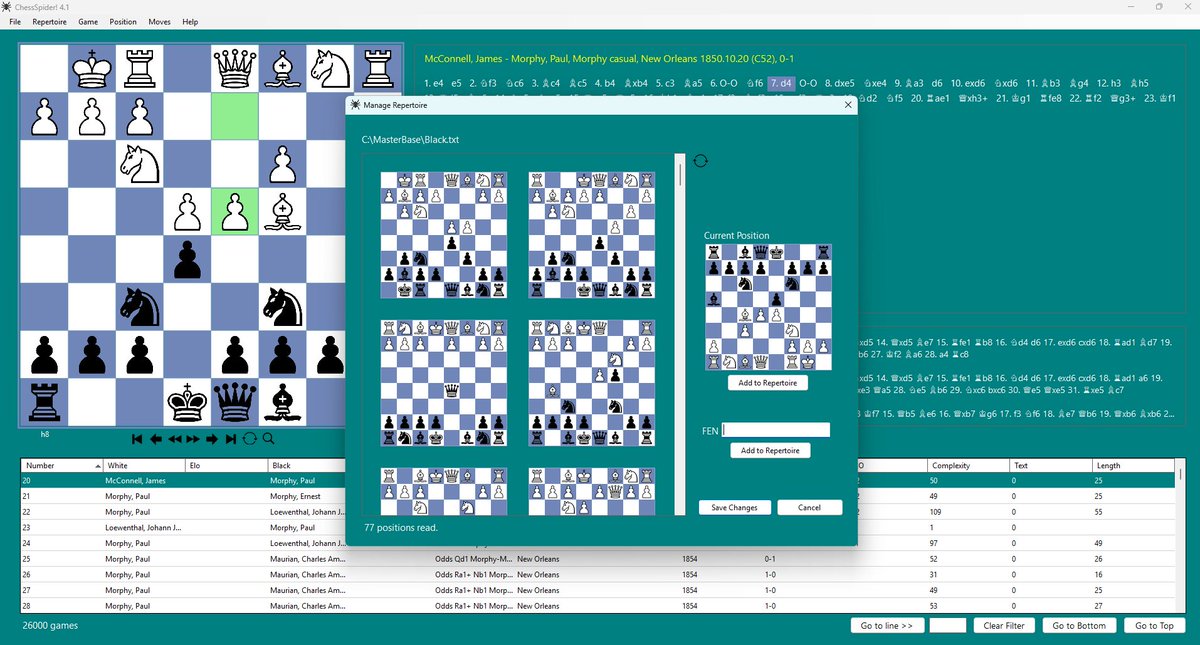Click the Go to Top button

[1154, 626]
